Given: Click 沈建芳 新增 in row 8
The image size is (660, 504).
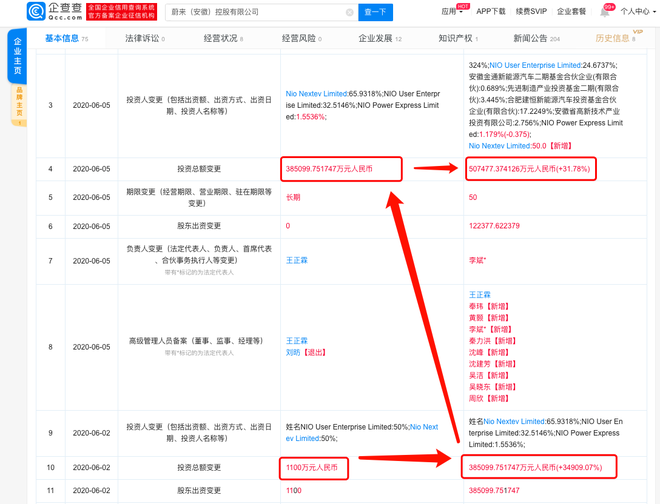Looking at the screenshot, I should pyautogui.click(x=492, y=364).
